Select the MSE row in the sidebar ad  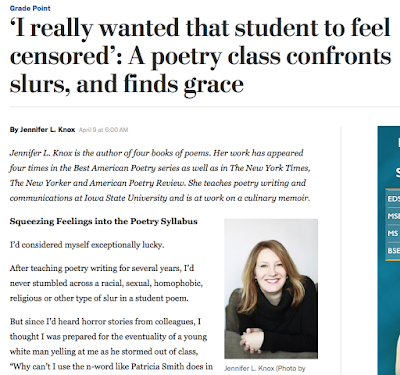click(x=393, y=216)
